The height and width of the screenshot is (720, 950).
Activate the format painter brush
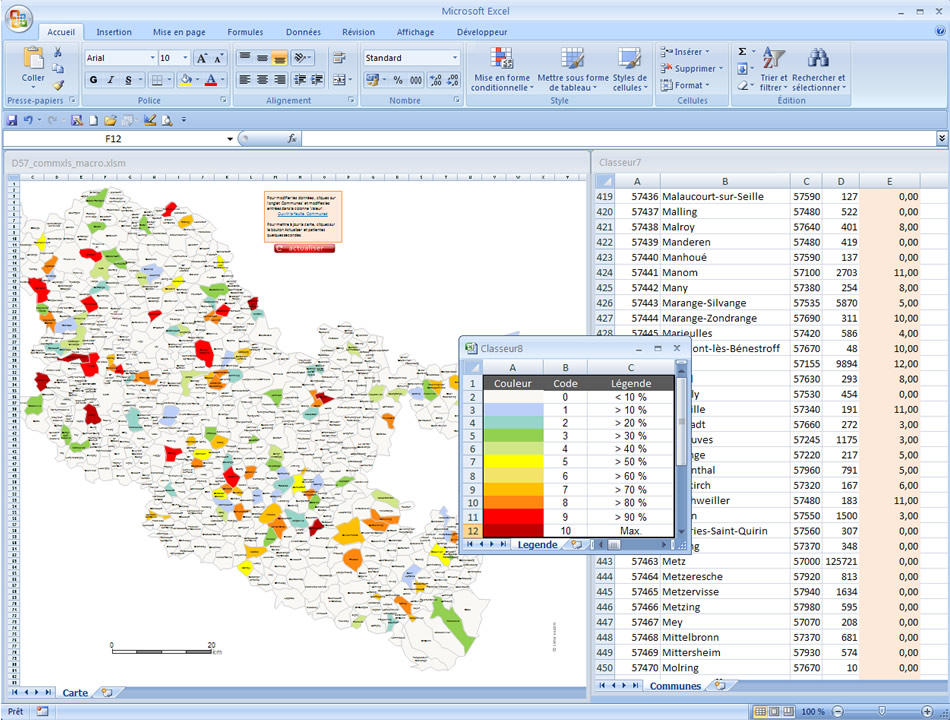point(58,85)
